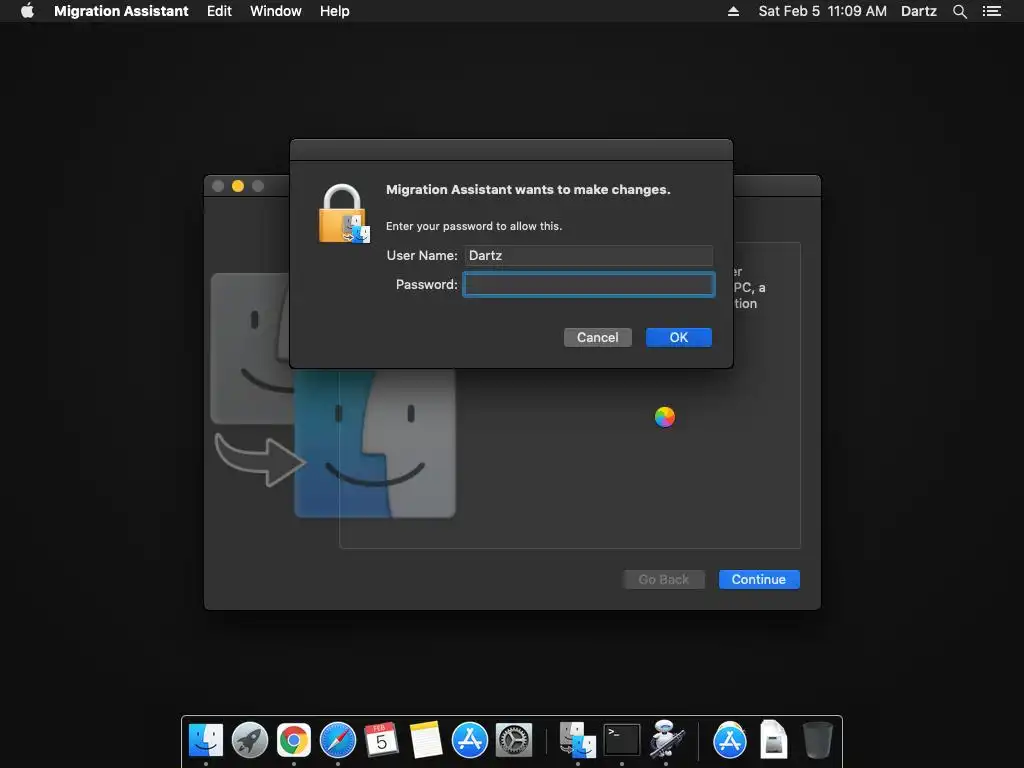Click the padlock icon in the dialog
This screenshot has width=1024, height=768.
click(344, 214)
